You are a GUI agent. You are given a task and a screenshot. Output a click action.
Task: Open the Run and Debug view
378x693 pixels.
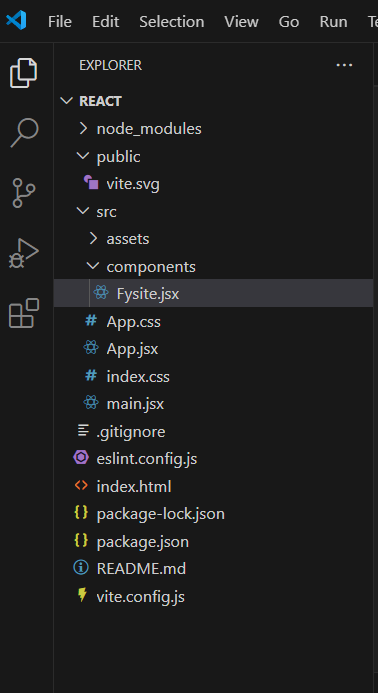[x=24, y=253]
